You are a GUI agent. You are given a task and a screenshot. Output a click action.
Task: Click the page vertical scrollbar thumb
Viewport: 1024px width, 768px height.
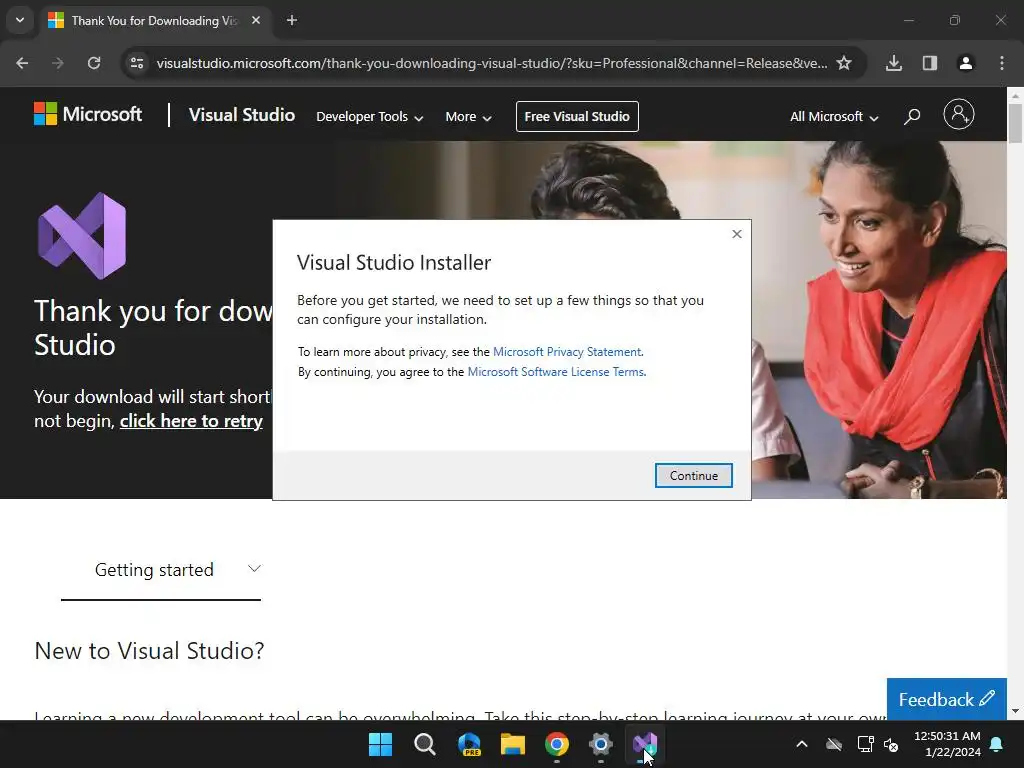1015,123
